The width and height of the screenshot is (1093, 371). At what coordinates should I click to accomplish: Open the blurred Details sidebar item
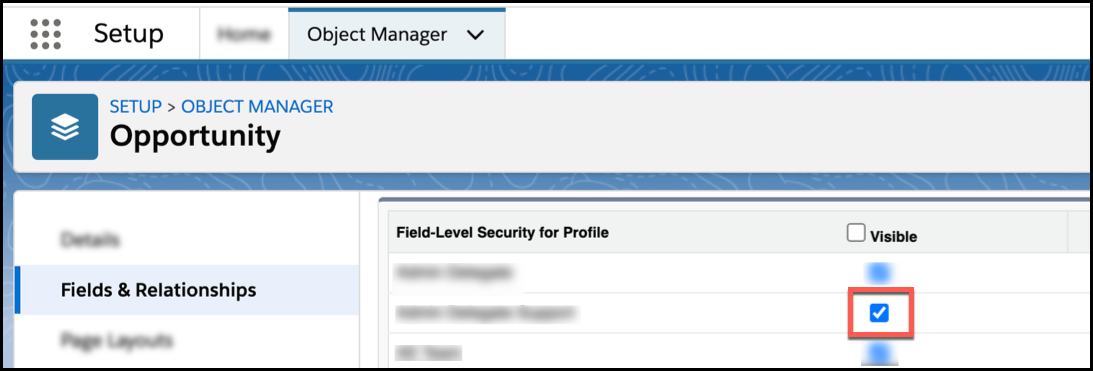(90, 239)
